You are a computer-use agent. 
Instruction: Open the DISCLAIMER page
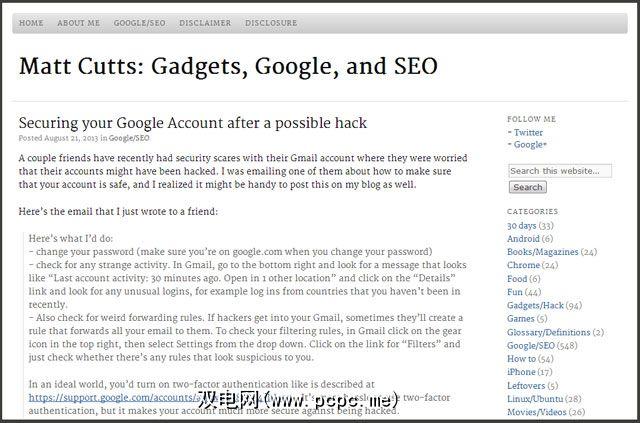pyautogui.click(x=205, y=22)
